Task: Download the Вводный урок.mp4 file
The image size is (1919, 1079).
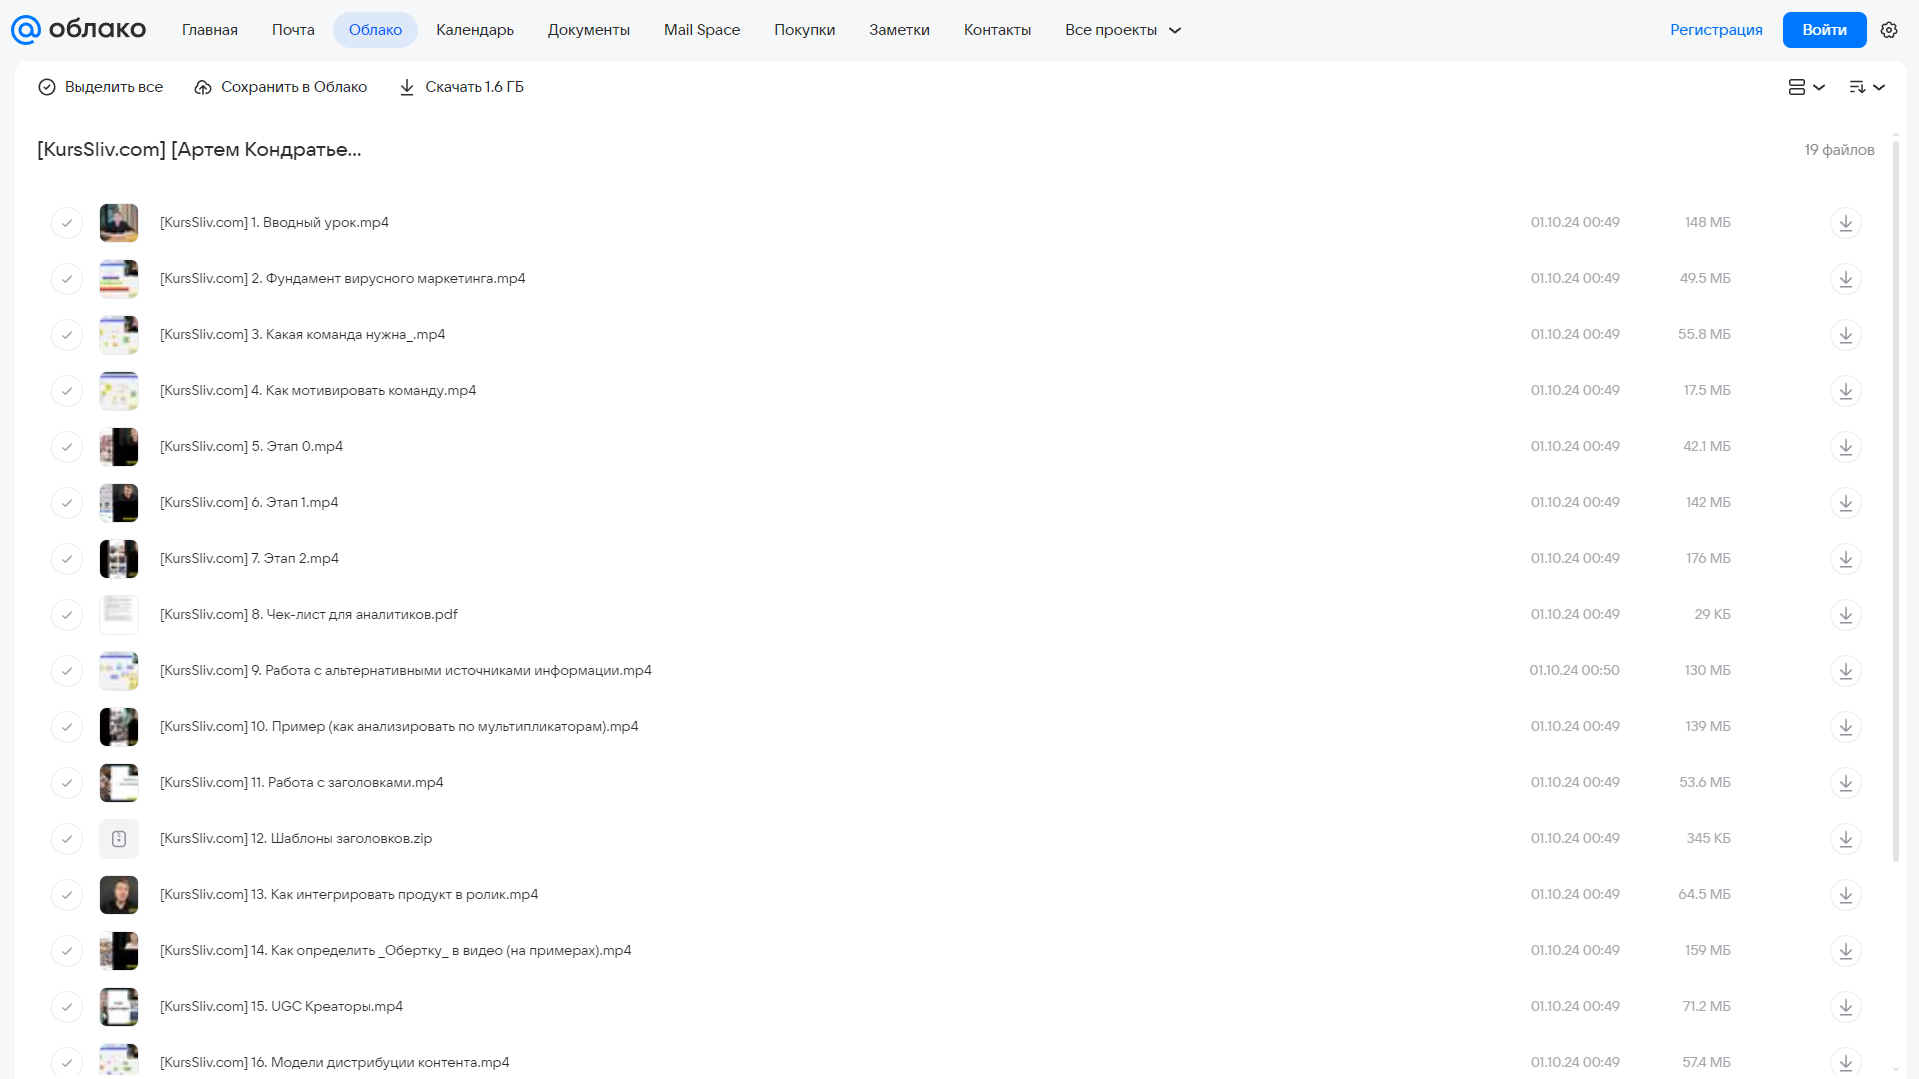Action: pyautogui.click(x=1845, y=223)
